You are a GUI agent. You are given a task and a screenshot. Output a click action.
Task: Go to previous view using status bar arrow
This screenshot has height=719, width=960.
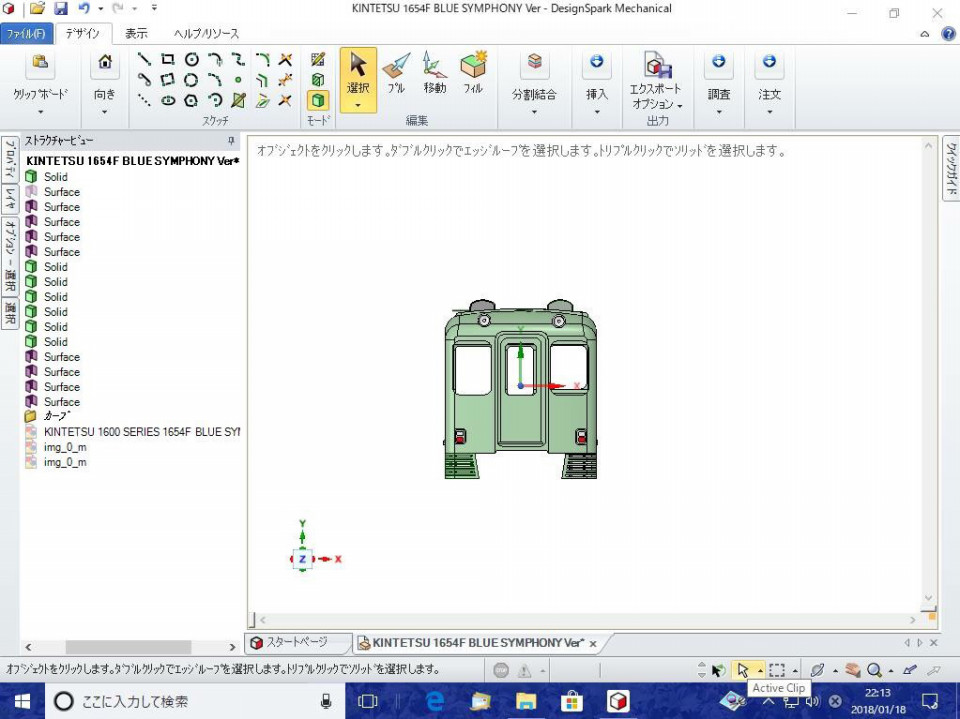910,670
